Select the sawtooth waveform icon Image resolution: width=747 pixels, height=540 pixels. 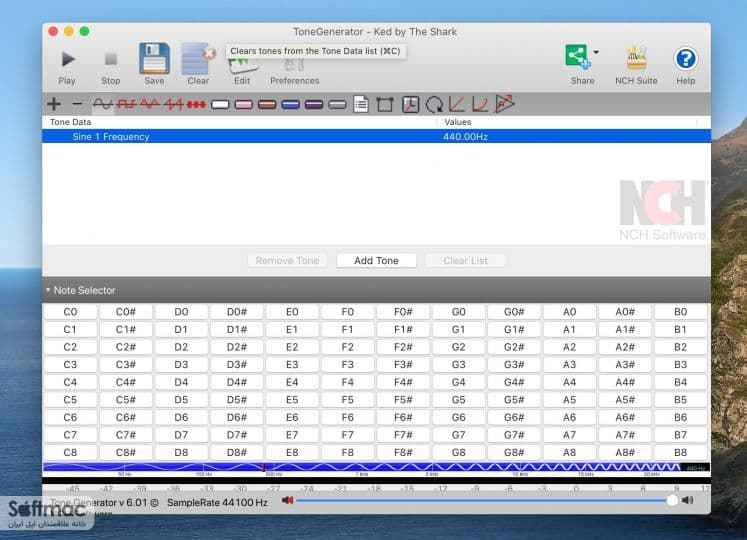[x=173, y=104]
